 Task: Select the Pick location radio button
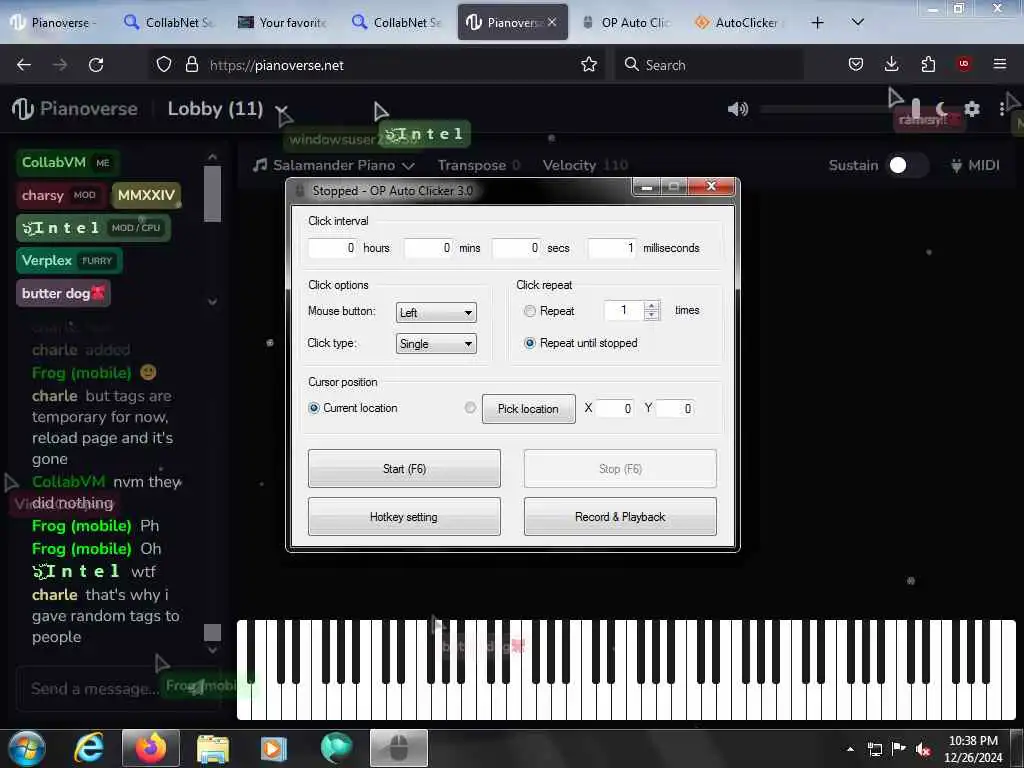[470, 408]
